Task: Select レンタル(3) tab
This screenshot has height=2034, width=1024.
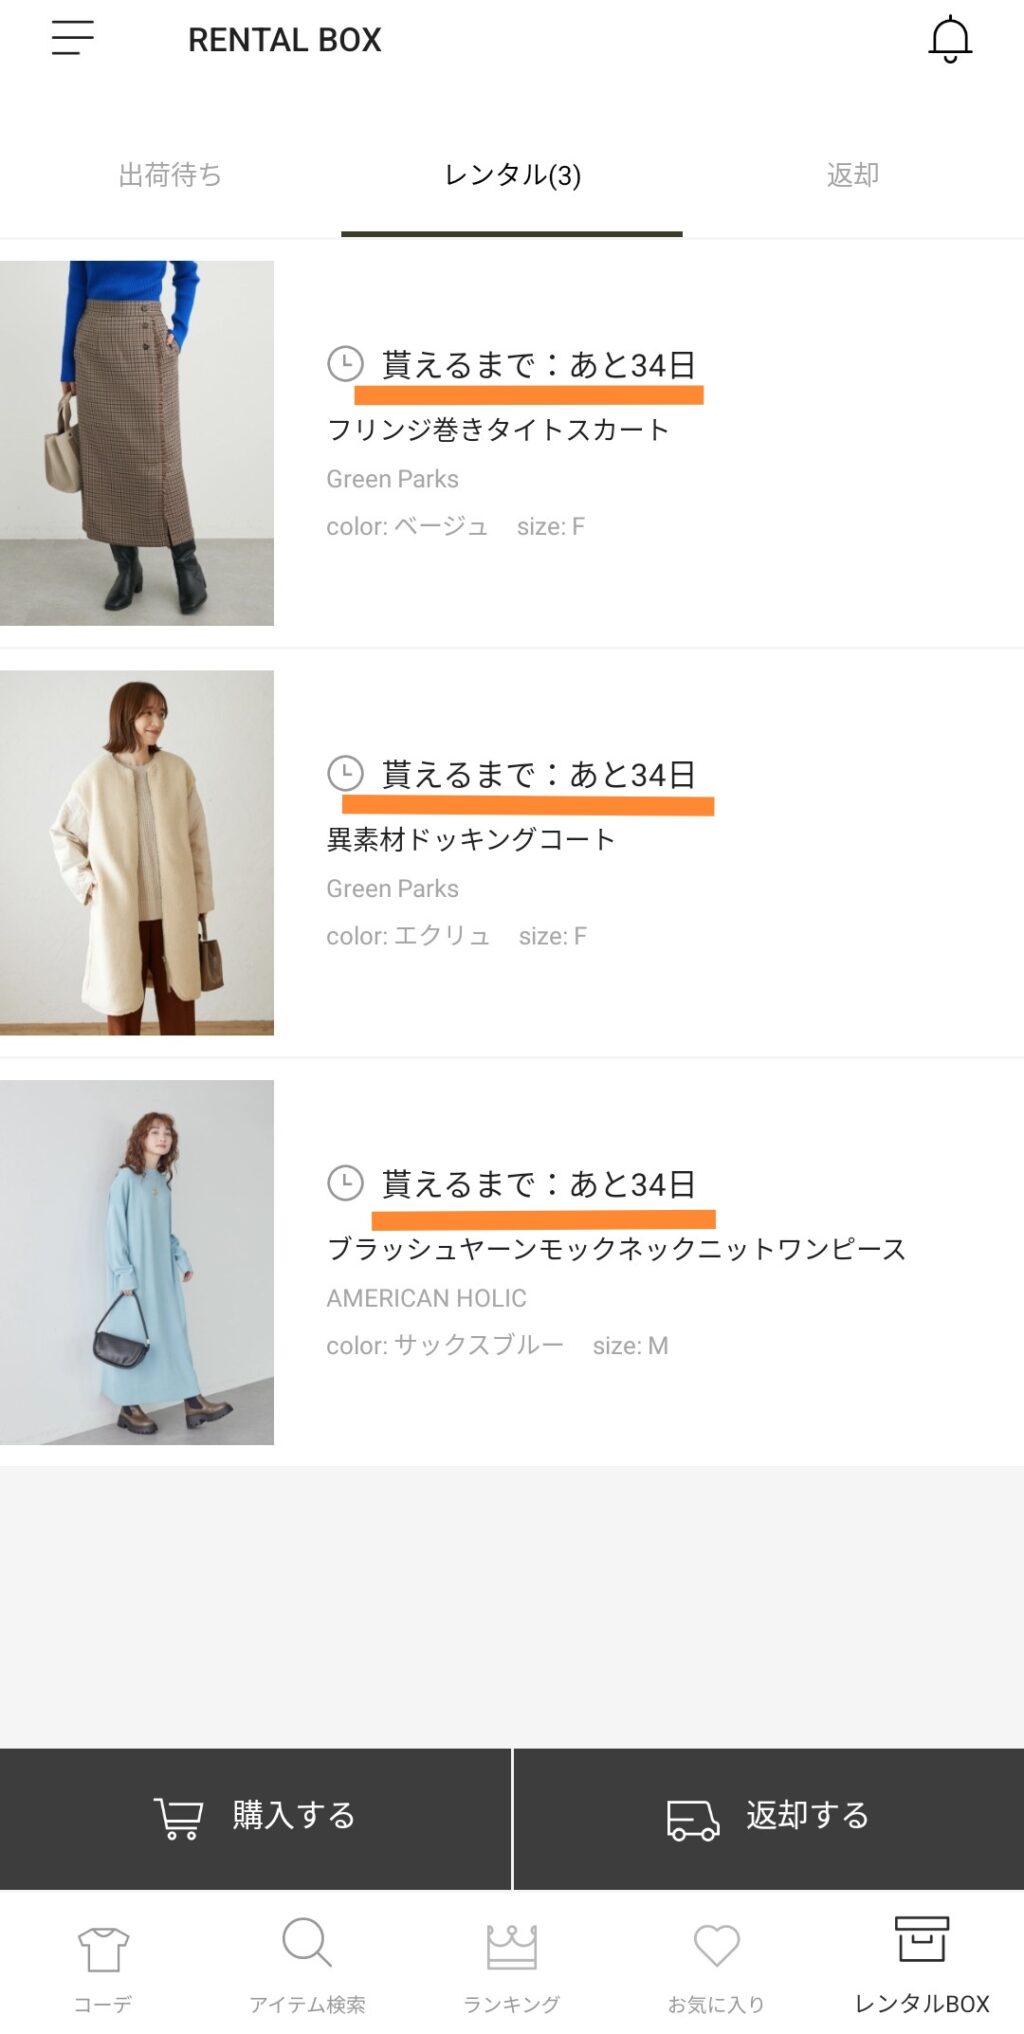Action: [512, 175]
